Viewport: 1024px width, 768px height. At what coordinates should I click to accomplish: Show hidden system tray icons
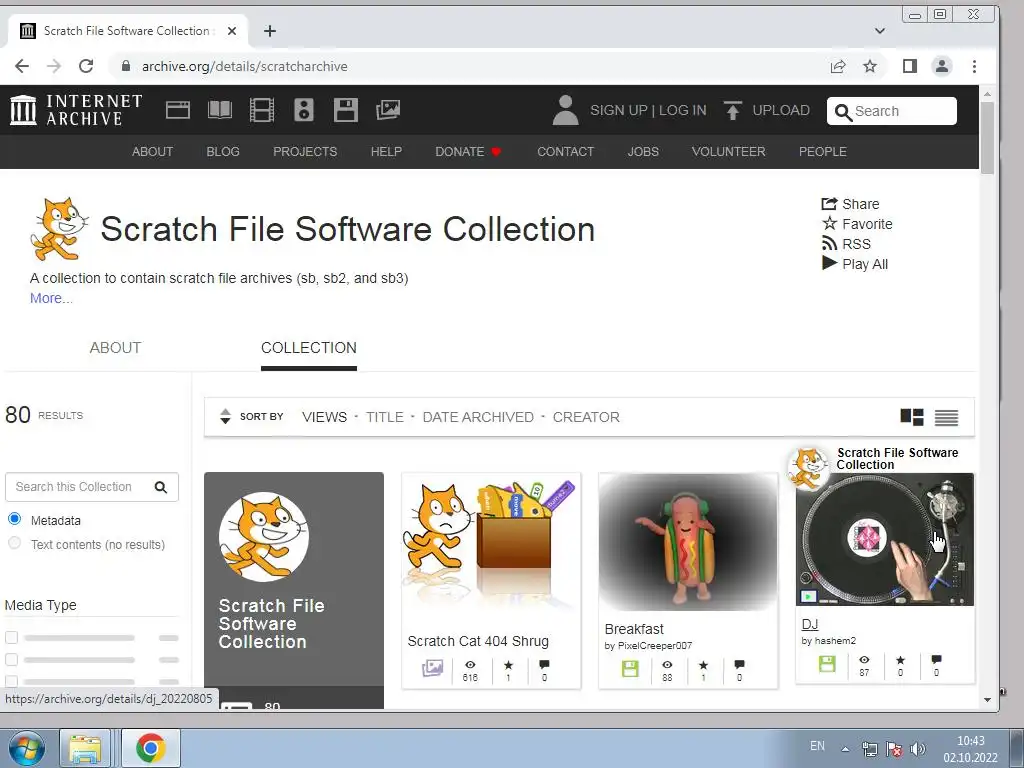845,749
